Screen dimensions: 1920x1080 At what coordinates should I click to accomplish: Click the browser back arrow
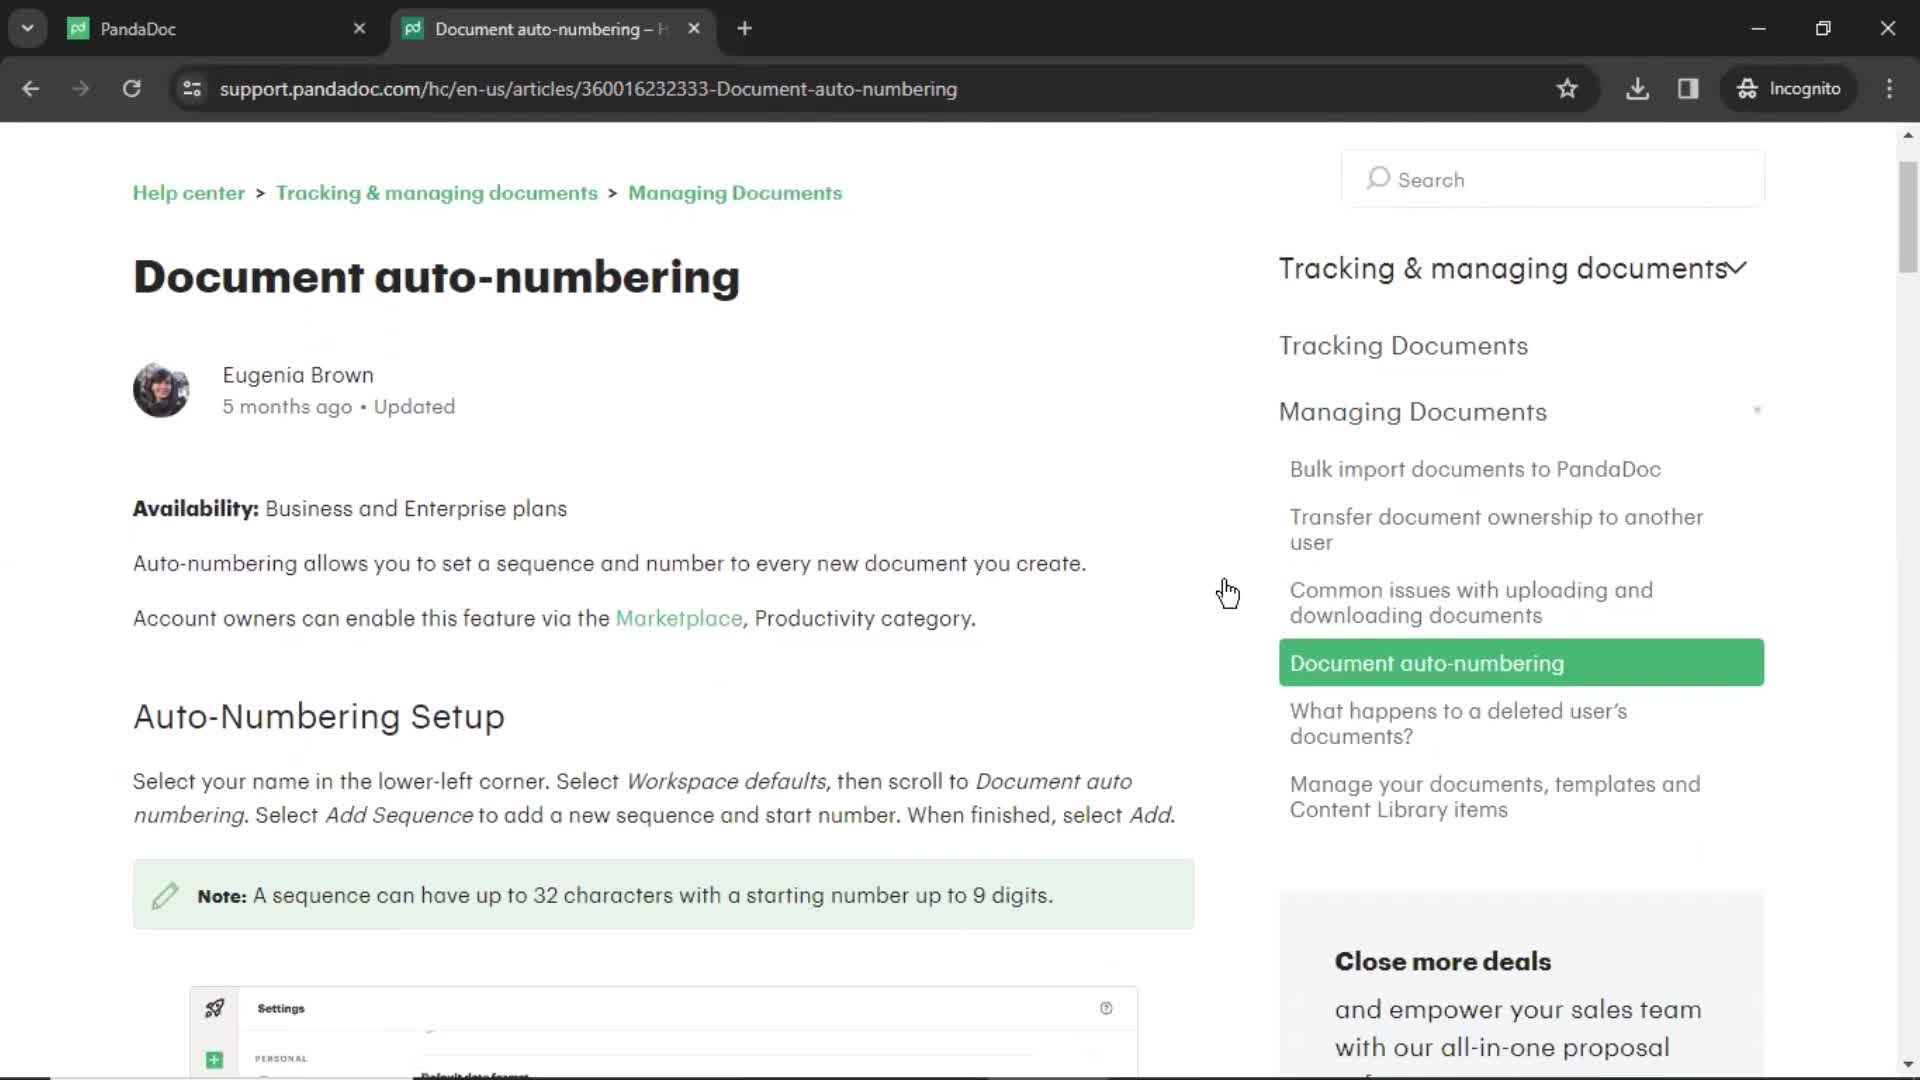(31, 89)
